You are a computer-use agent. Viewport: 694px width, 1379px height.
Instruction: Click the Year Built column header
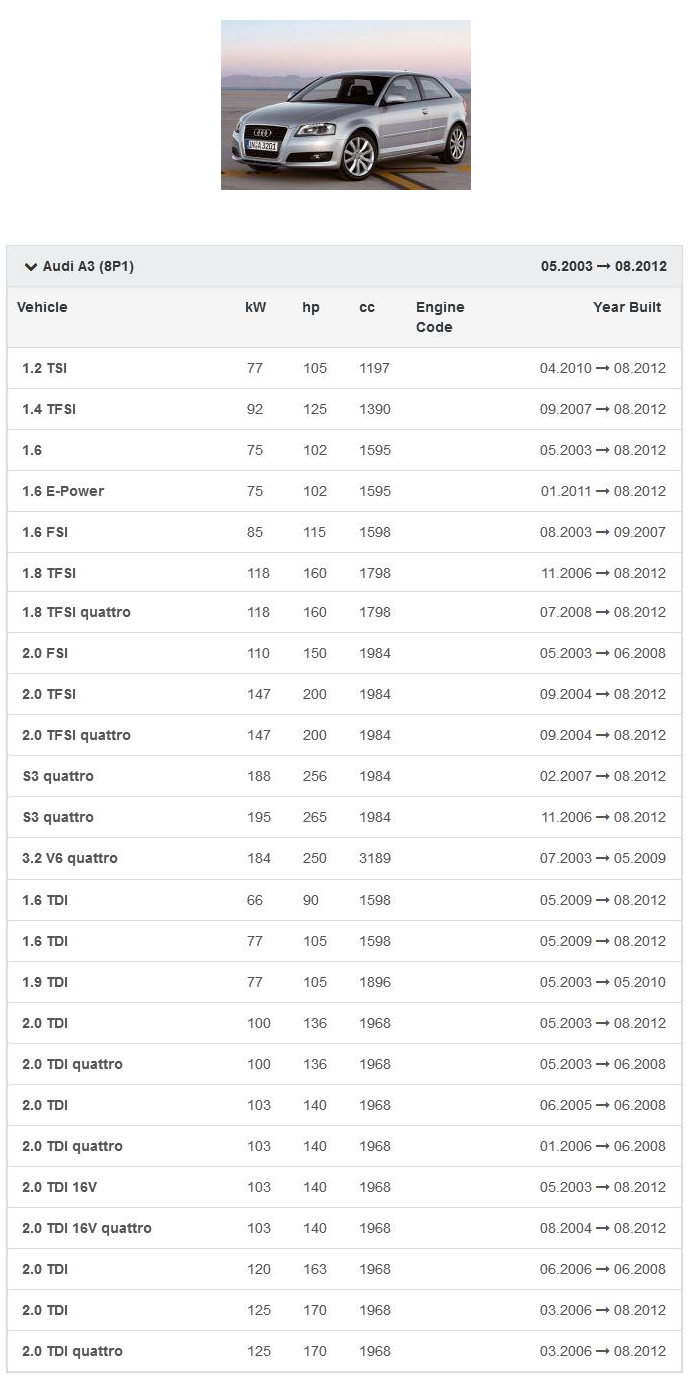[x=627, y=307]
